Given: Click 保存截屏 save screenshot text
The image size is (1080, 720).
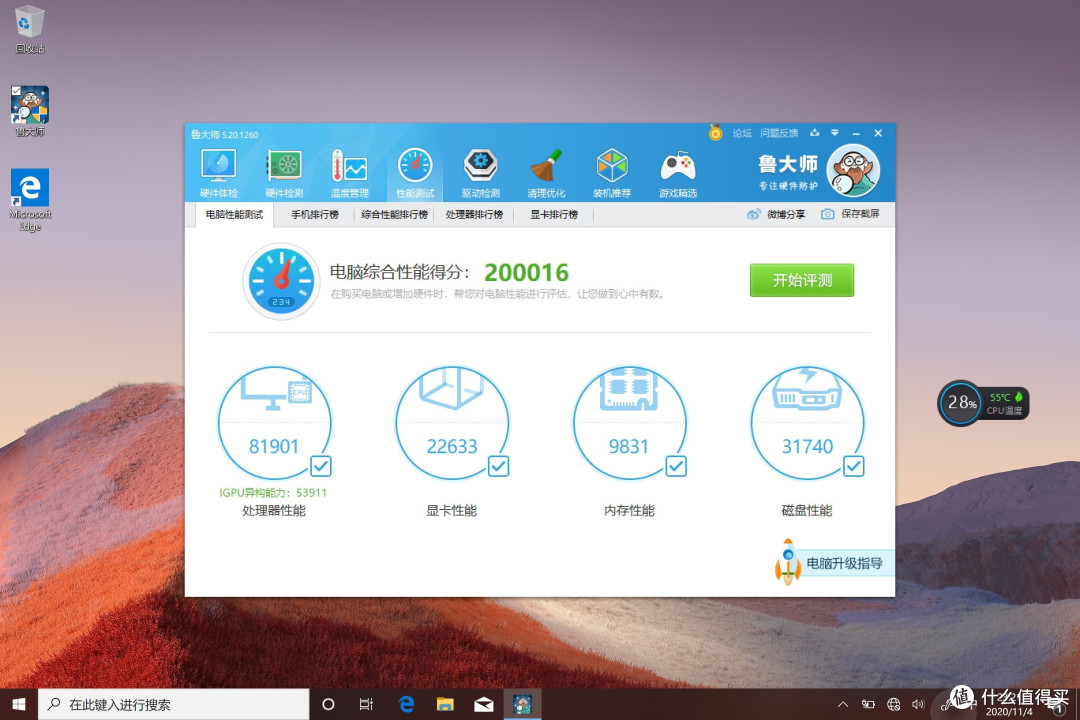Looking at the screenshot, I should pos(860,214).
